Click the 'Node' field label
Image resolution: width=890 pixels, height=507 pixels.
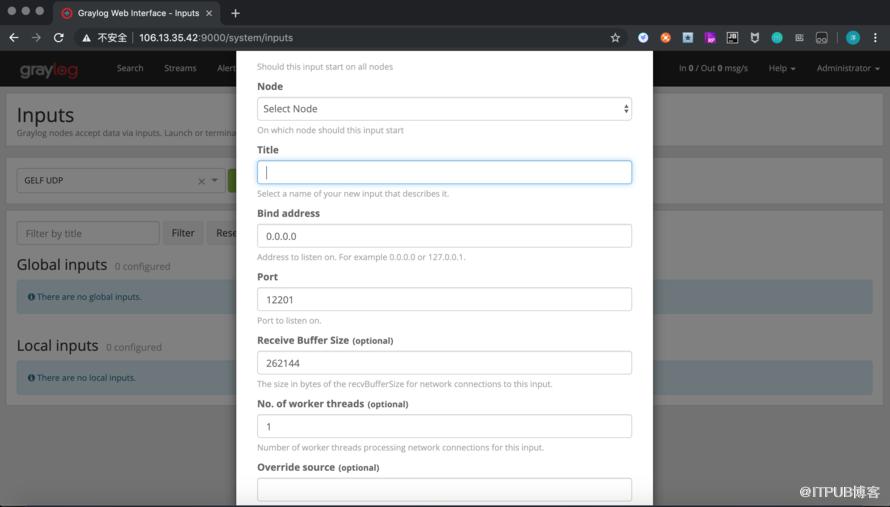click(270, 86)
